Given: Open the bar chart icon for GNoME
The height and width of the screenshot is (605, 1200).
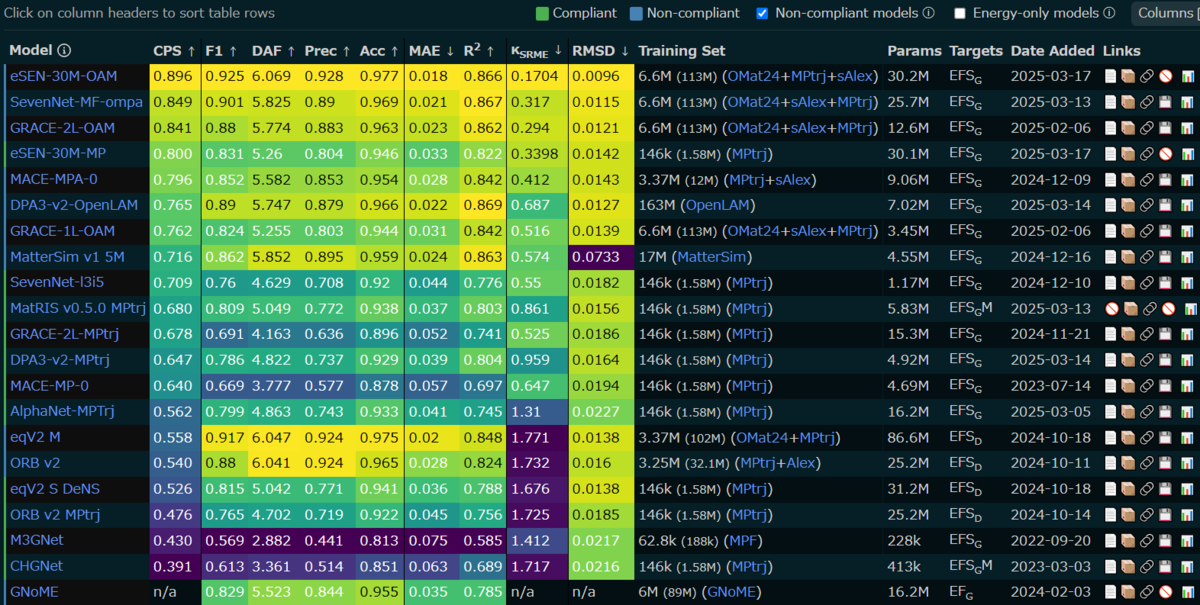Looking at the screenshot, I should (x=1187, y=591).
